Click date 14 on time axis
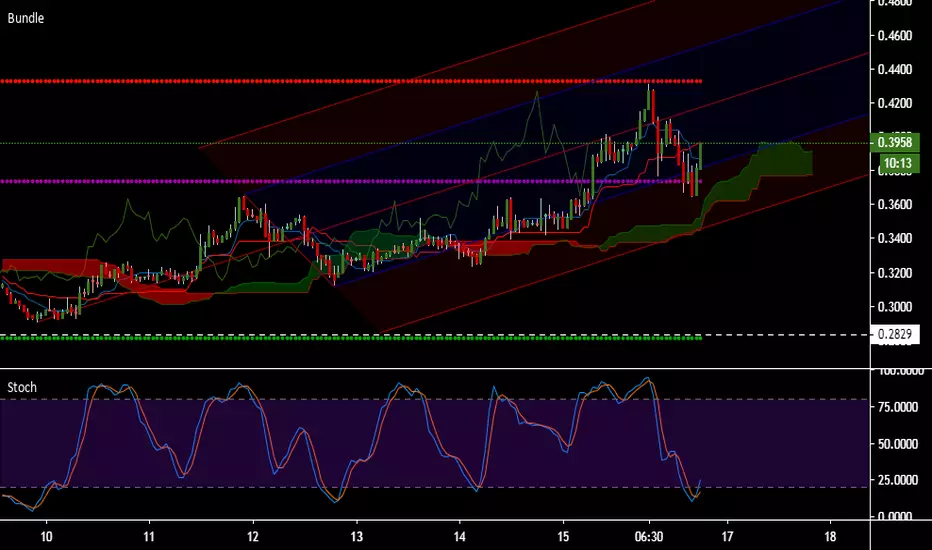932x550 pixels. [x=459, y=537]
